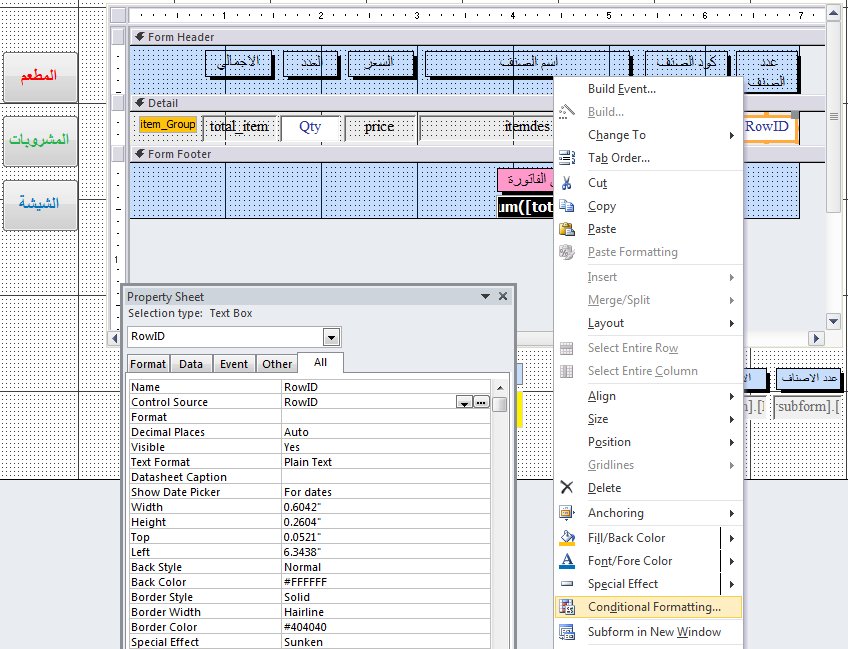Screen dimensions: 848x649
Task: Switch to the Other tab in Property Sheet
Action: click(x=277, y=364)
